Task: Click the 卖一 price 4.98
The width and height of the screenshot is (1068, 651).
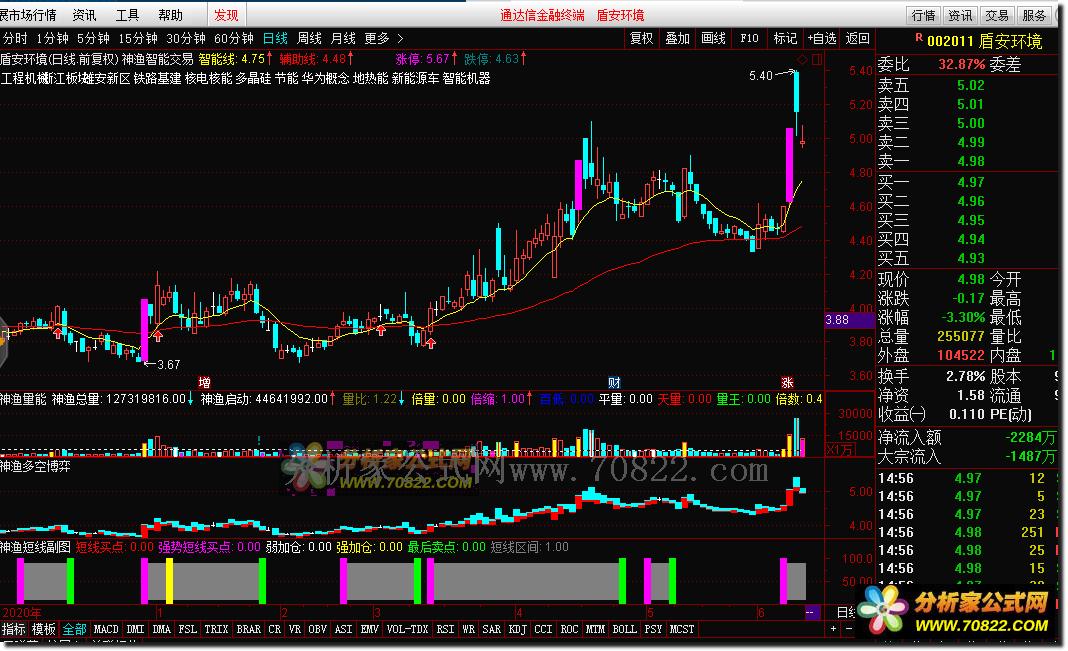Action: (x=971, y=161)
